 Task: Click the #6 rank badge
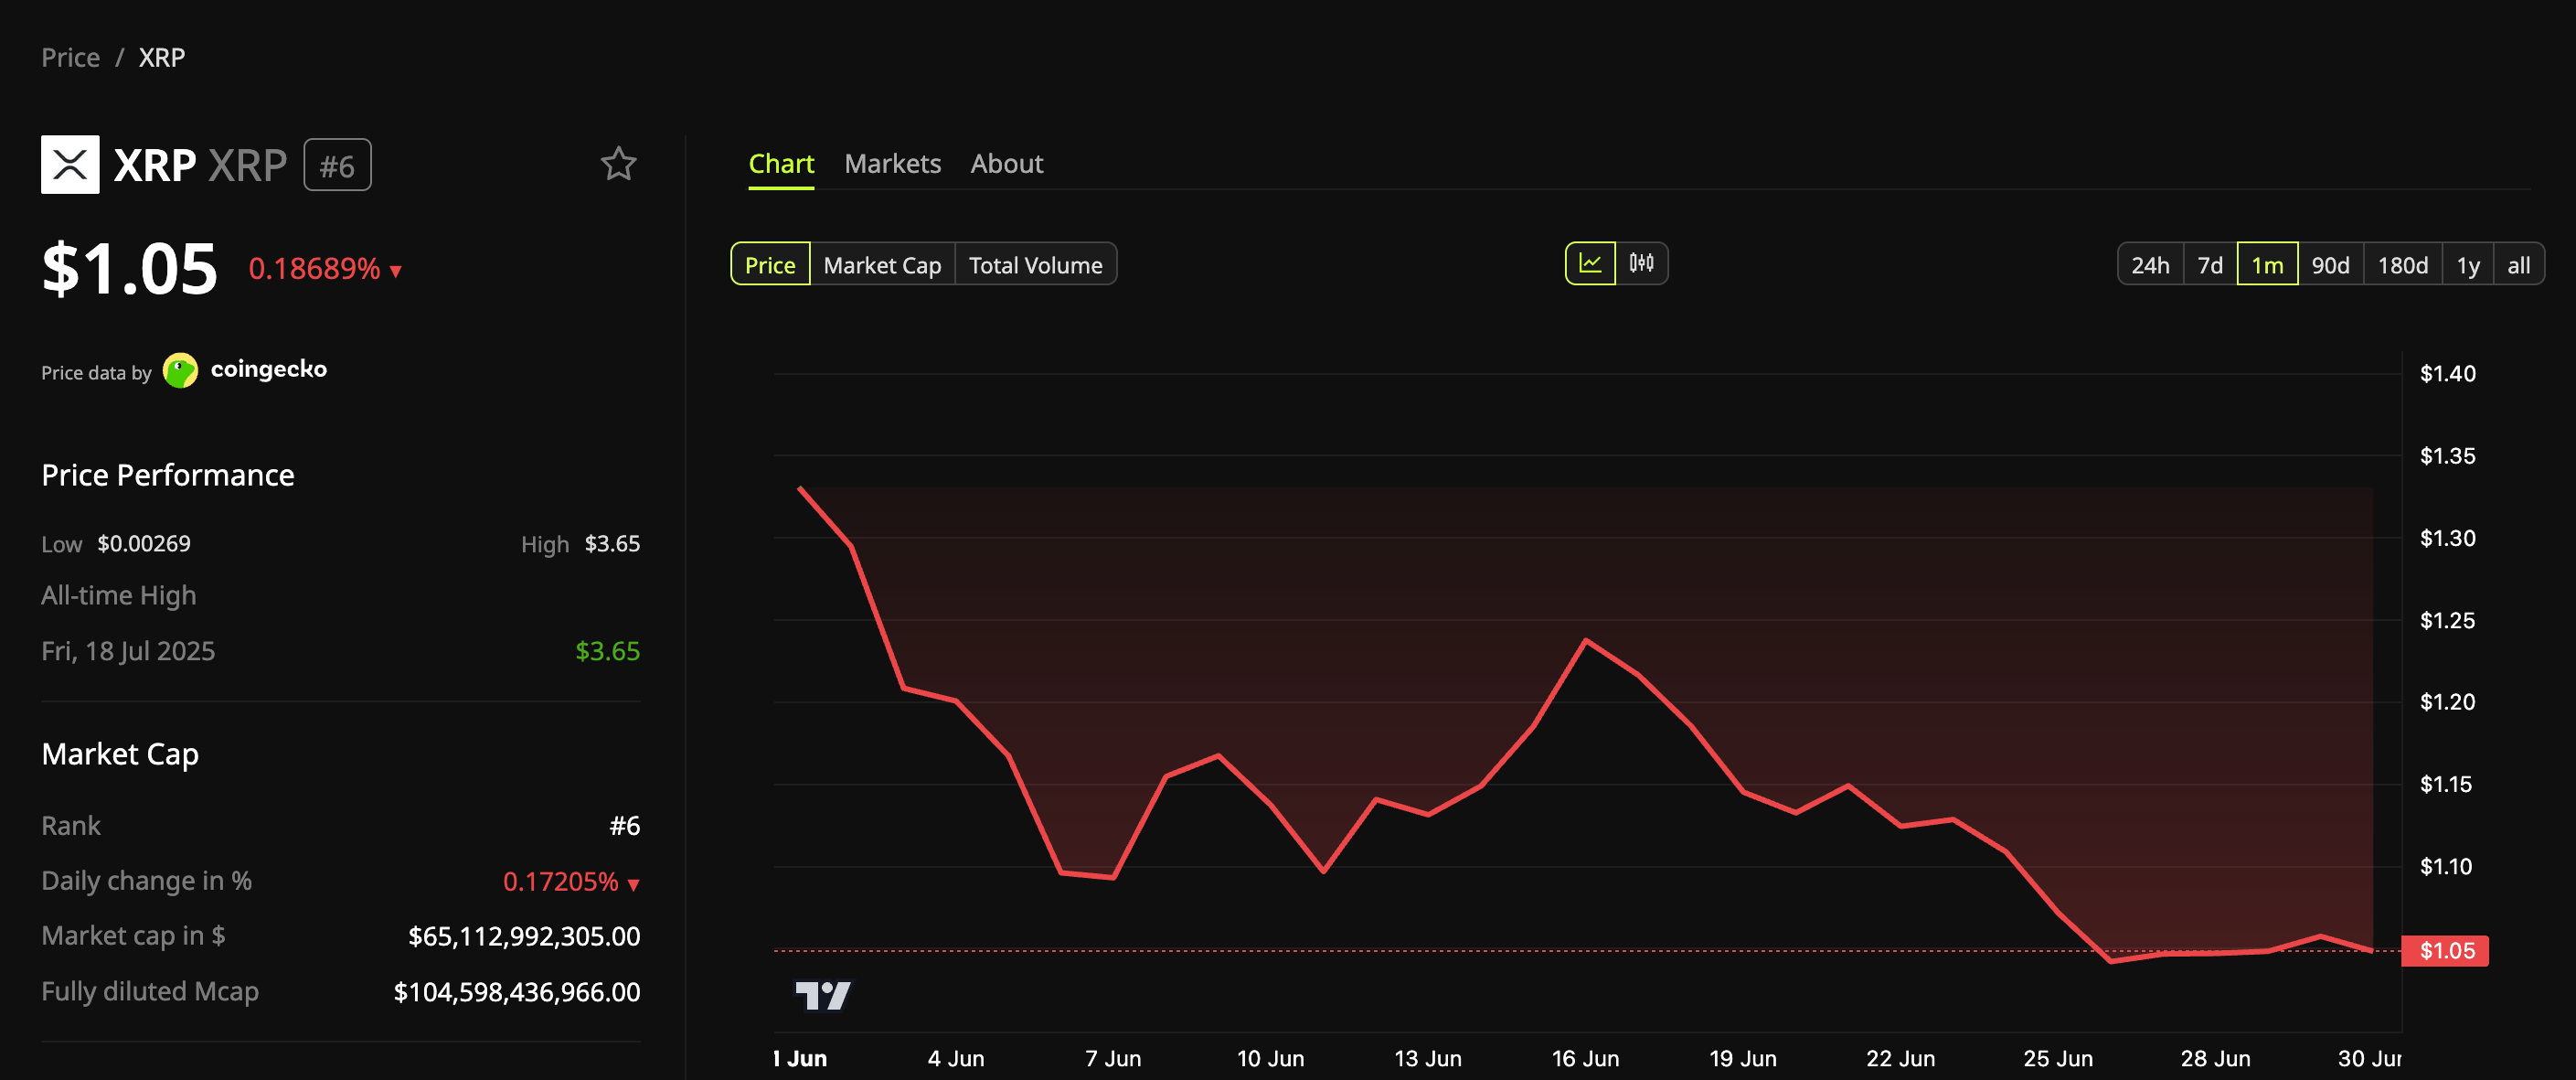(x=337, y=165)
